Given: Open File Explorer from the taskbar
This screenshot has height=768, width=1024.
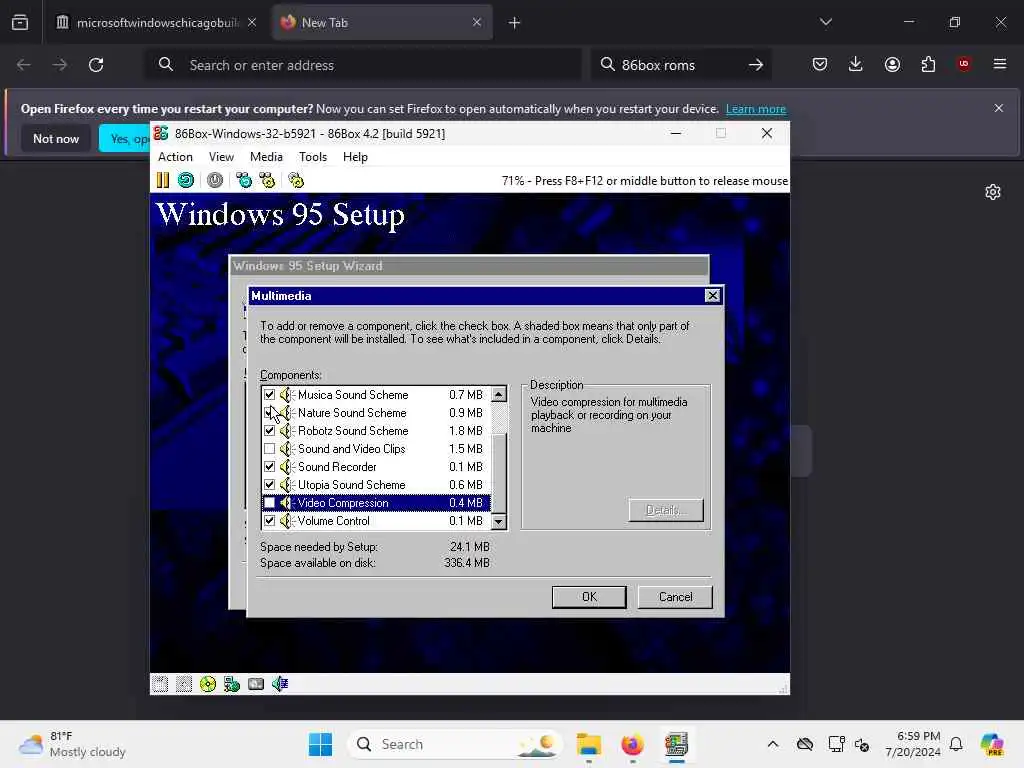Looking at the screenshot, I should coord(589,744).
